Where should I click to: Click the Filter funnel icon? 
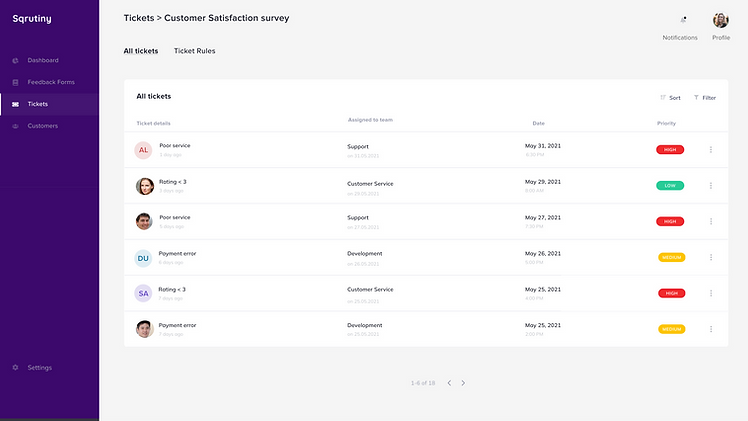tap(696, 97)
